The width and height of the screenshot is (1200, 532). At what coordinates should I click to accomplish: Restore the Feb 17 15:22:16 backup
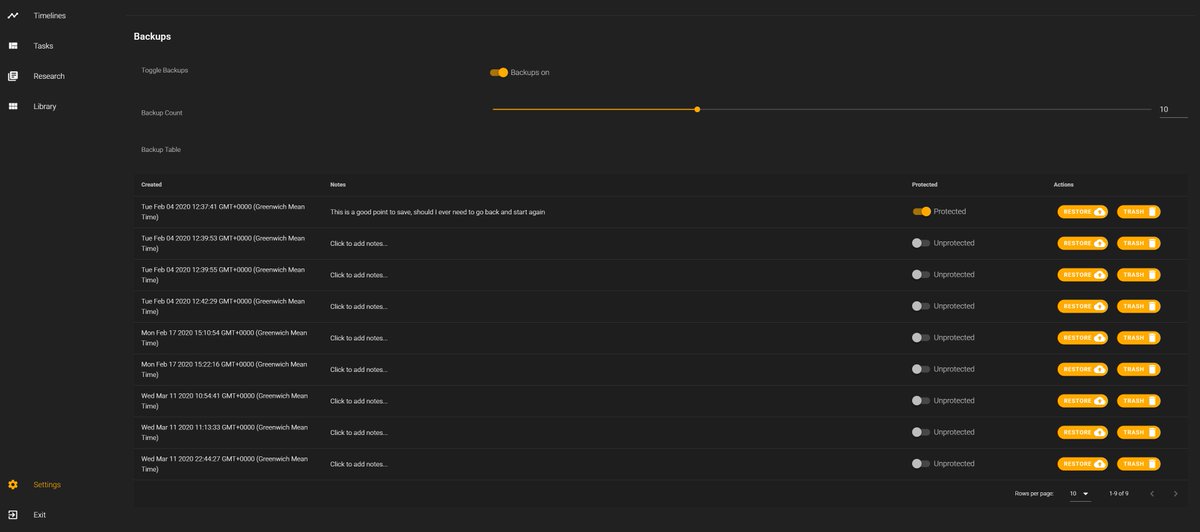pyautogui.click(x=1083, y=369)
